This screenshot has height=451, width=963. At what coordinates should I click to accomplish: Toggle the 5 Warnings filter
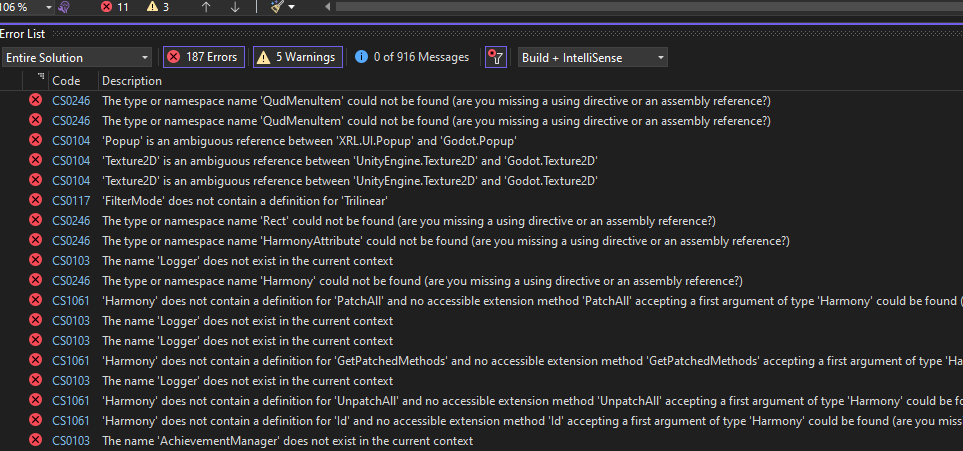(297, 57)
